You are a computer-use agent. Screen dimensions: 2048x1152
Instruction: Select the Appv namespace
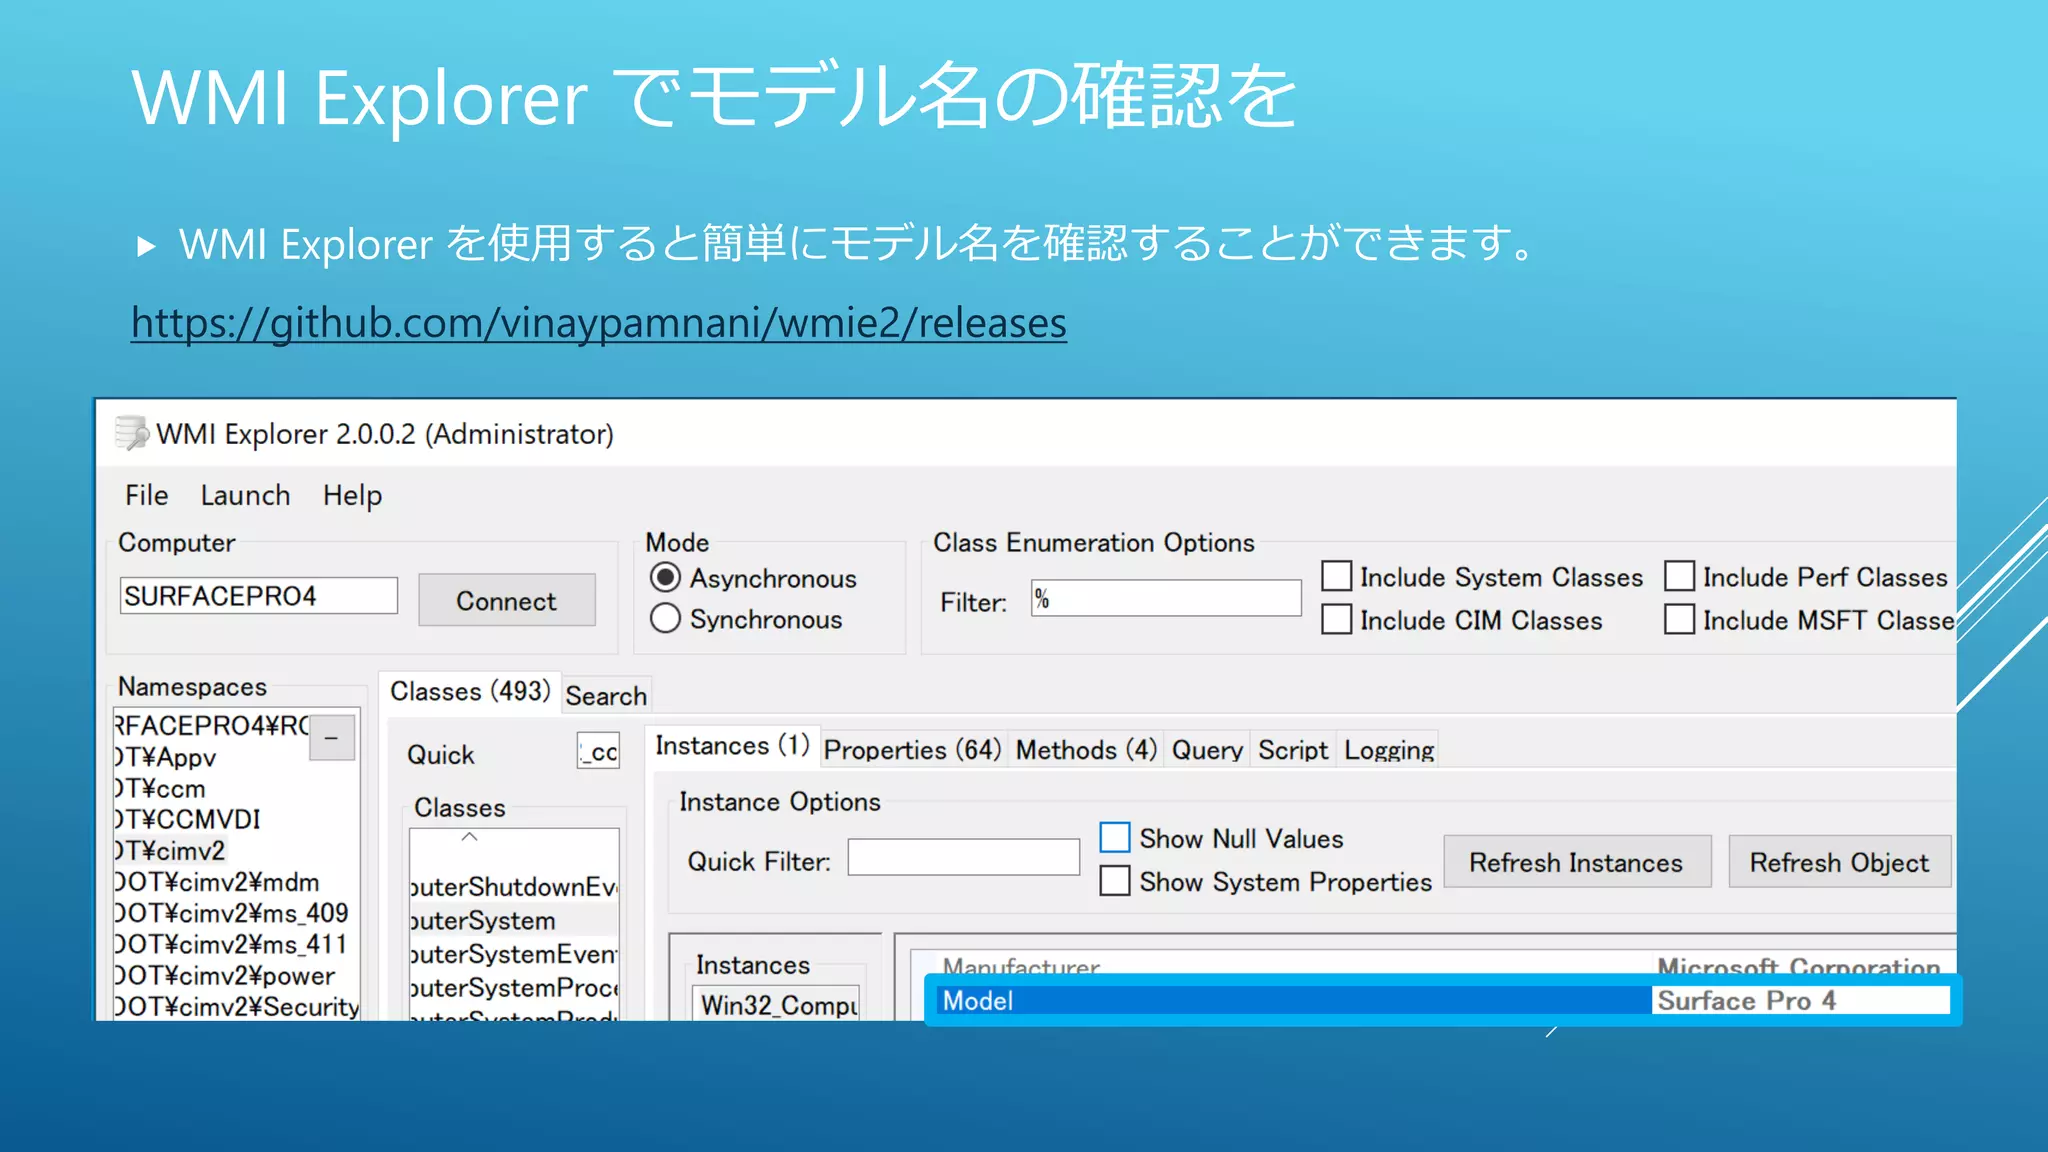click(166, 757)
